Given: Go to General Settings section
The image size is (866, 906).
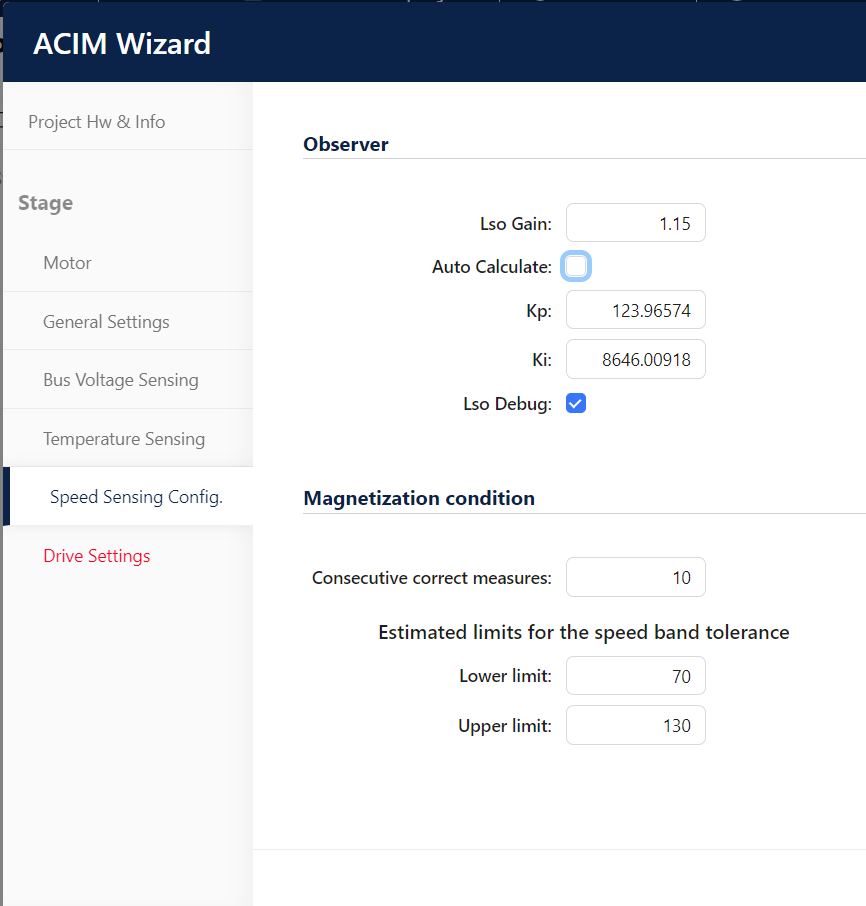Looking at the screenshot, I should coord(106,322).
